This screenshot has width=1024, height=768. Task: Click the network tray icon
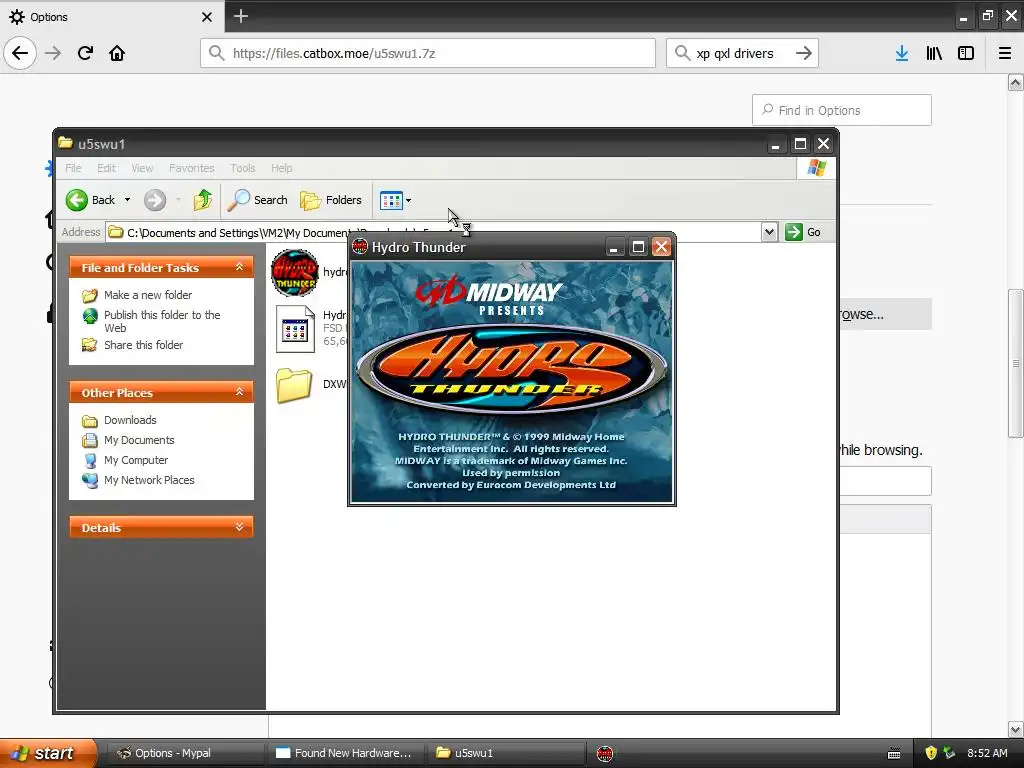pos(950,753)
